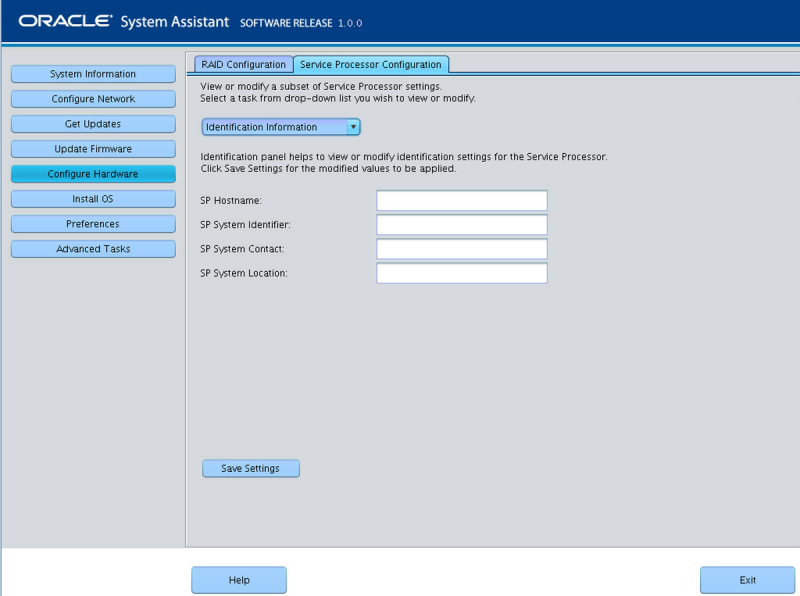Select the Configure Hardware sidebar button

coord(93,174)
